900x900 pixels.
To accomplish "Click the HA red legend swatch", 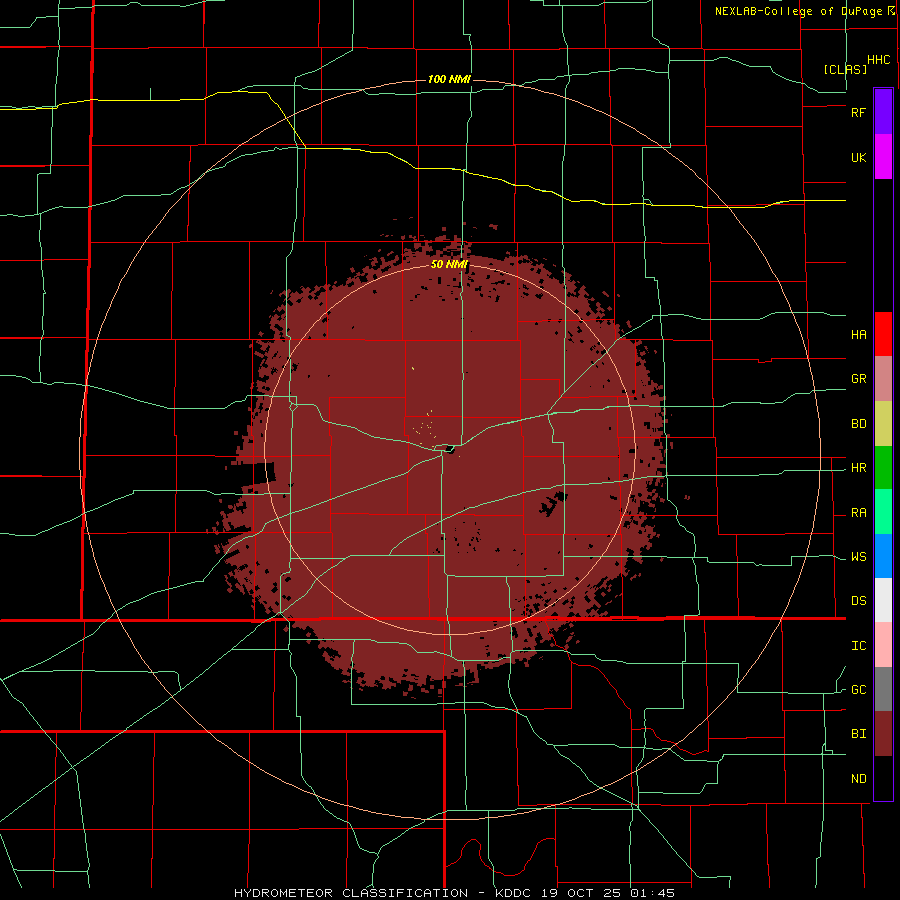I will point(883,334).
